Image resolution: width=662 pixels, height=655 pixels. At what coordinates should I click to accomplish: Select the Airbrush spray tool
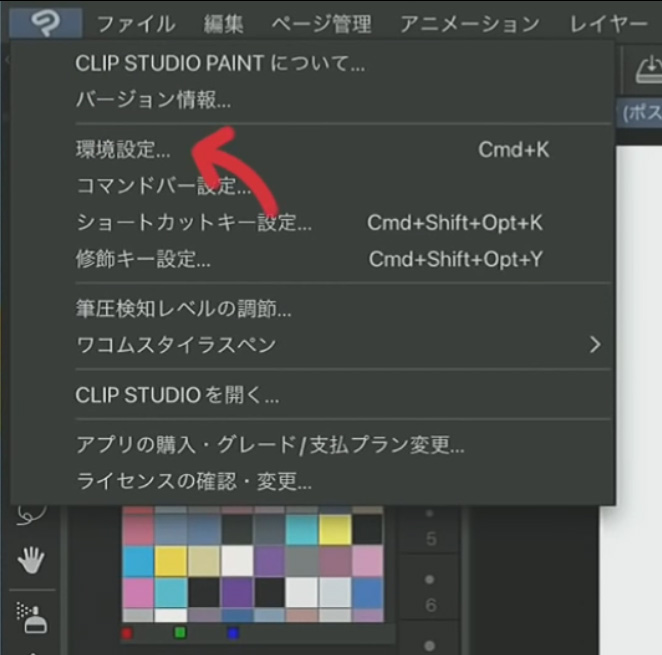[32, 617]
